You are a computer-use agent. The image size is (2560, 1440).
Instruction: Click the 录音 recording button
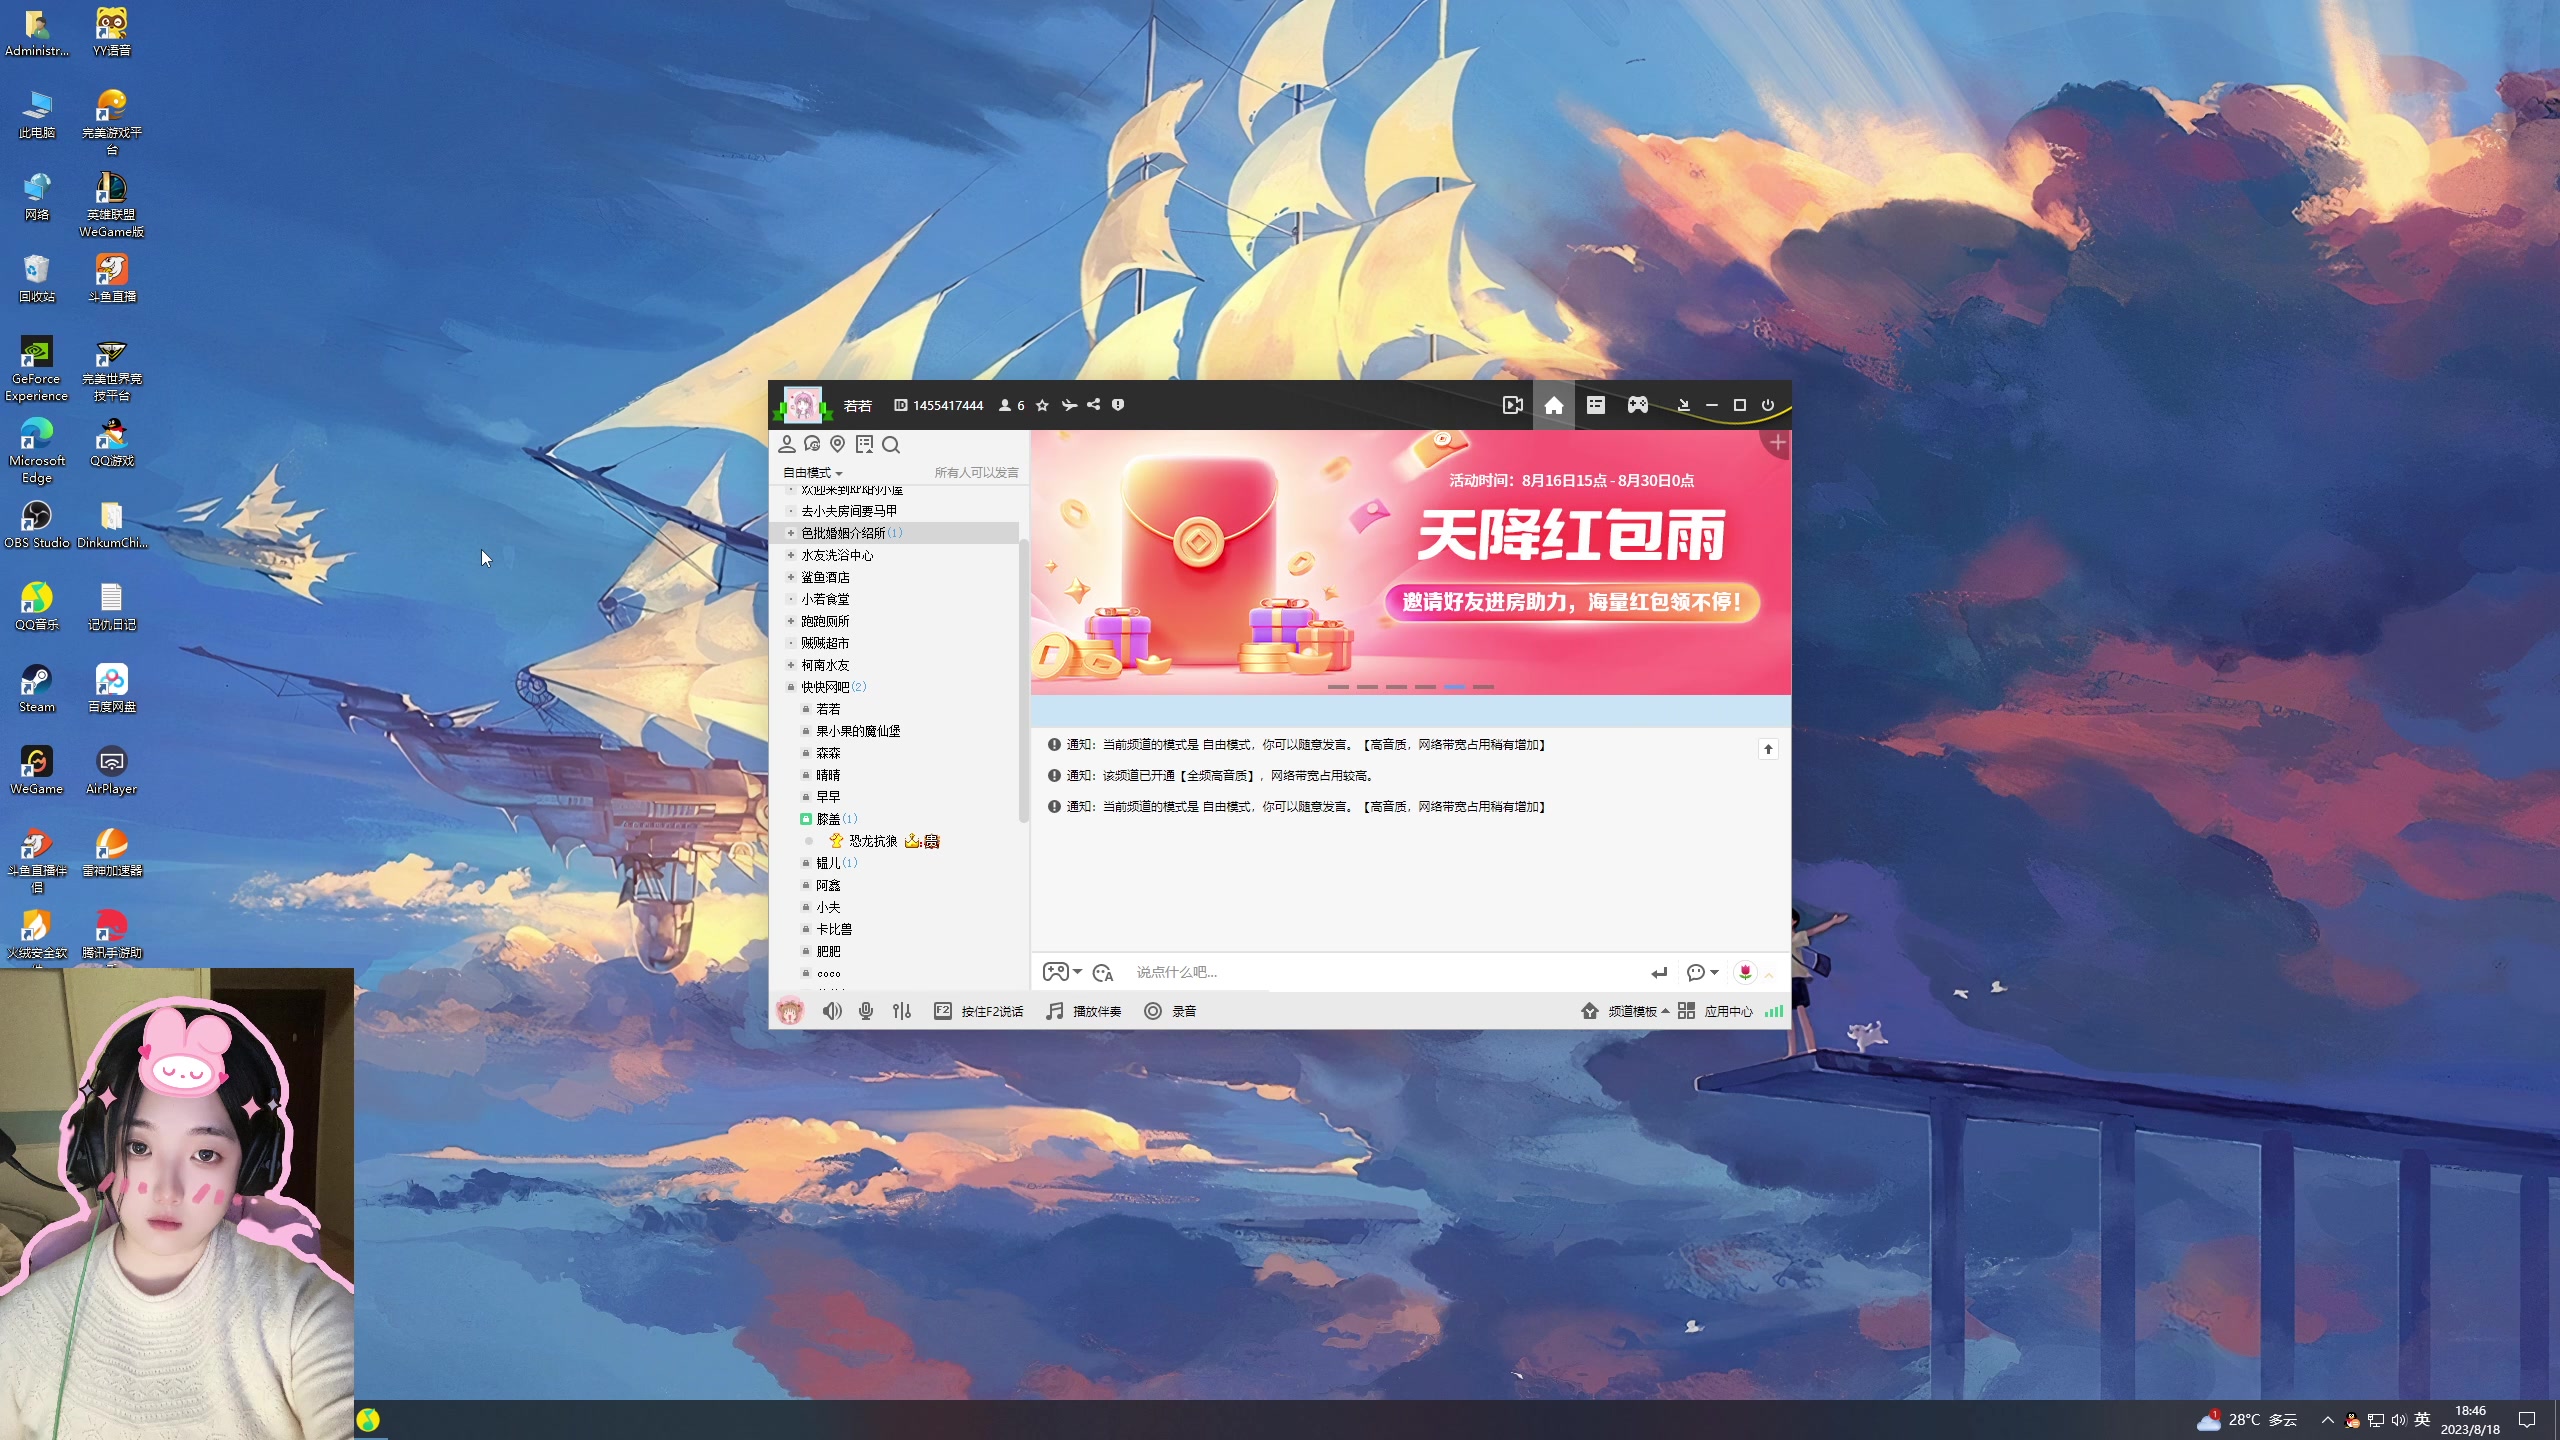1172,1011
